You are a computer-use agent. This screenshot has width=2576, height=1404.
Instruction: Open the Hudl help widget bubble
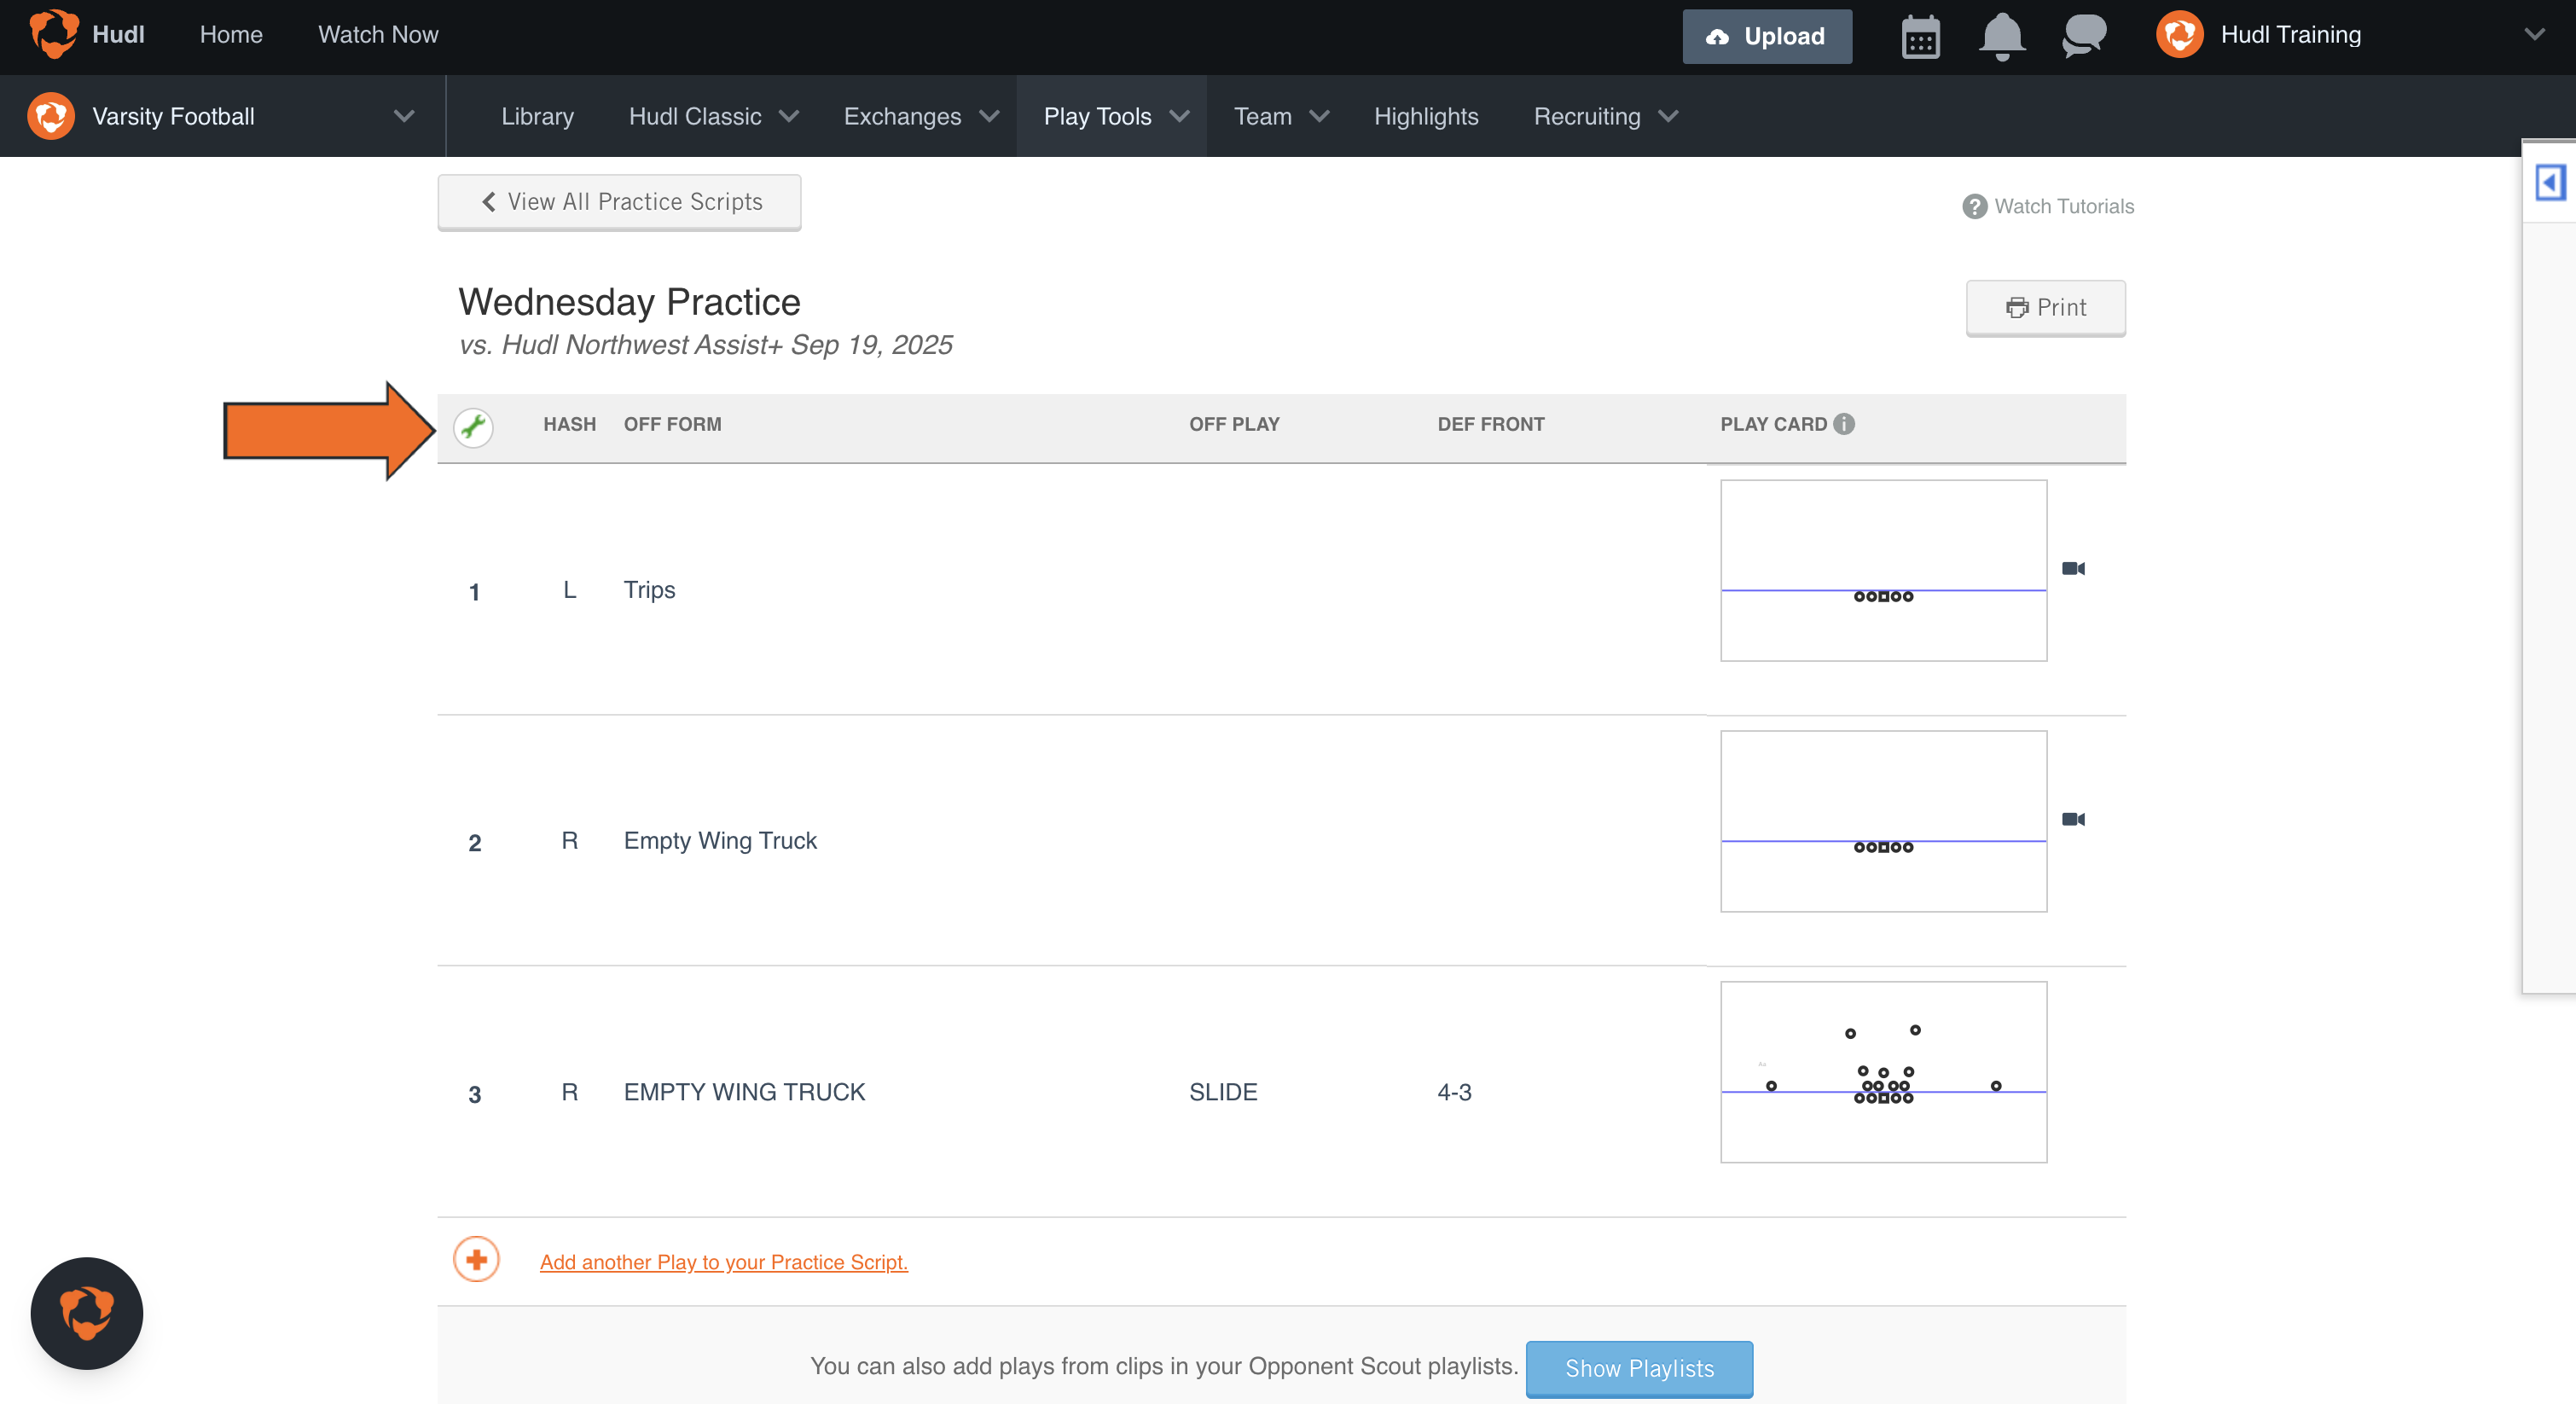pyautogui.click(x=87, y=1313)
